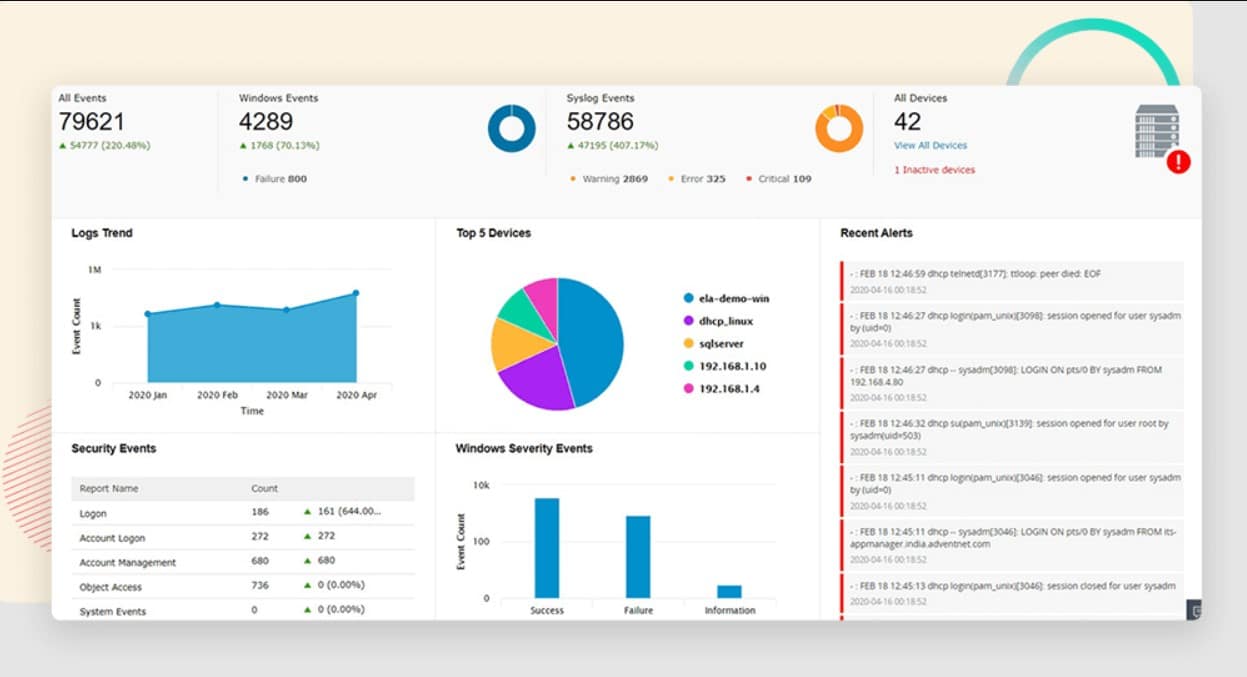Click the chat icon at bottom right corner
The image size is (1247, 677).
click(1194, 609)
